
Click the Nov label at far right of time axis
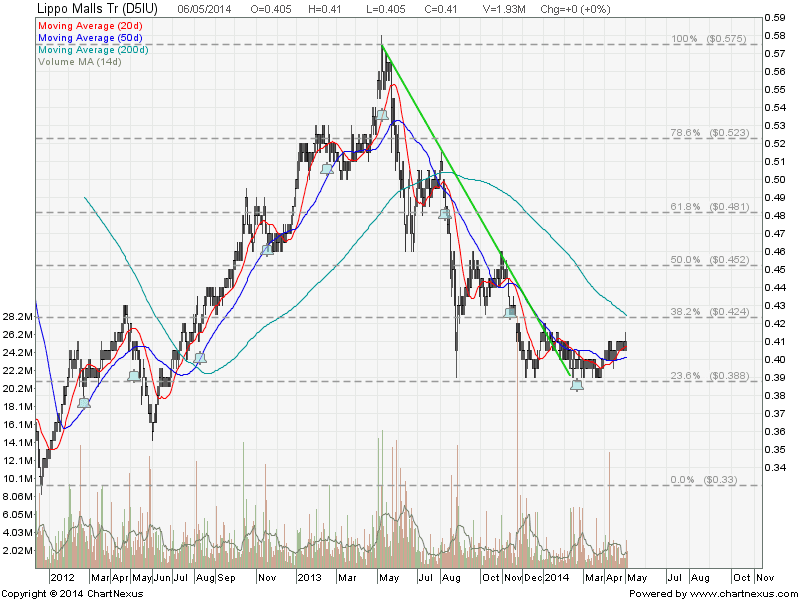coord(765,578)
